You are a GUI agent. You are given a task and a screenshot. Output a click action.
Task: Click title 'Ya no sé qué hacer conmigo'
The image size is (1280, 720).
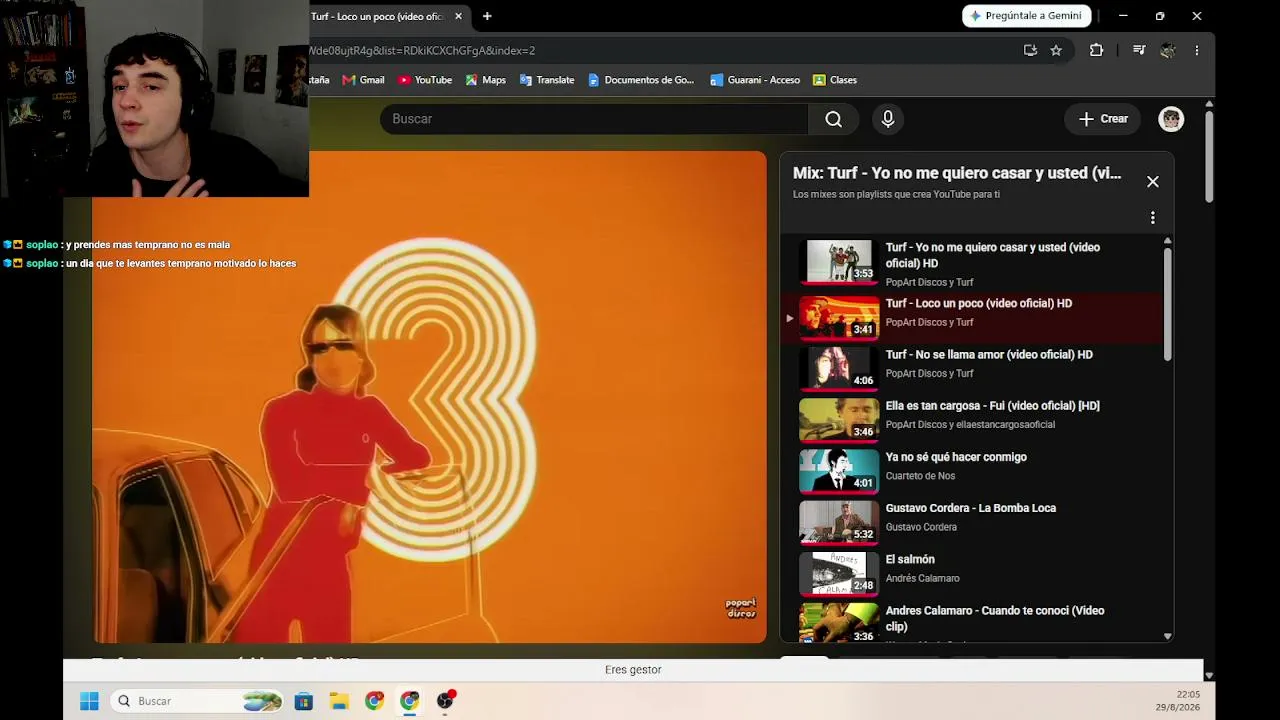[x=956, y=457]
